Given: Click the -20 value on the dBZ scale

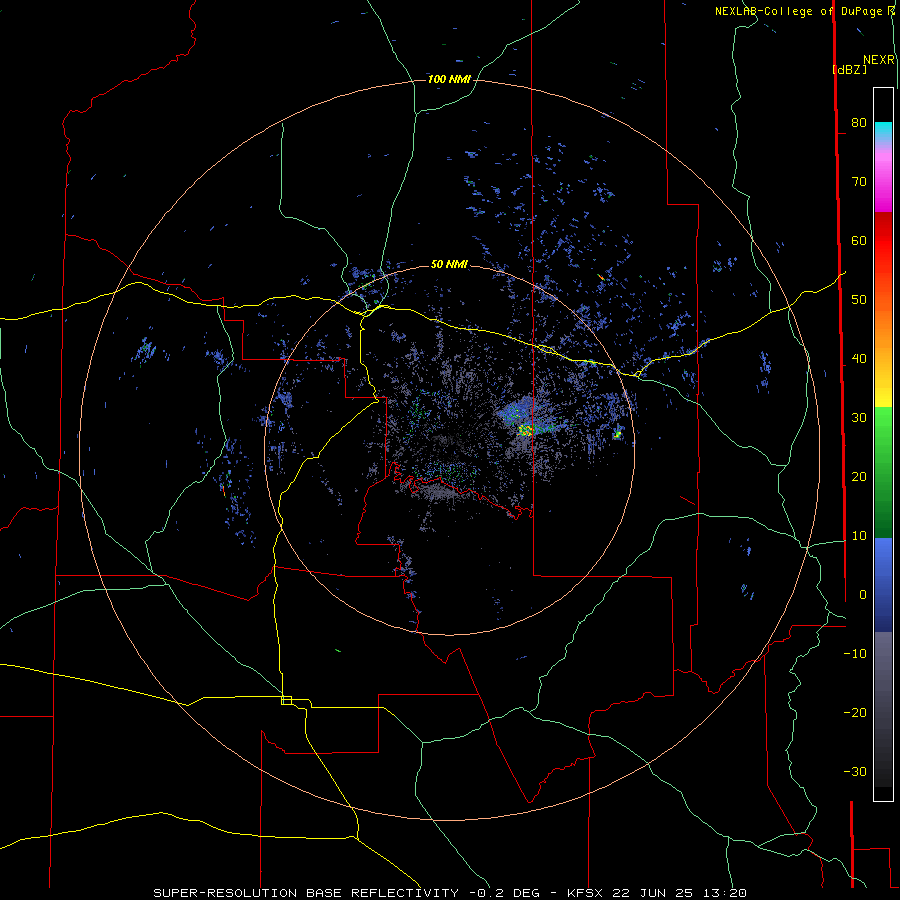Looking at the screenshot, I should 855,713.
